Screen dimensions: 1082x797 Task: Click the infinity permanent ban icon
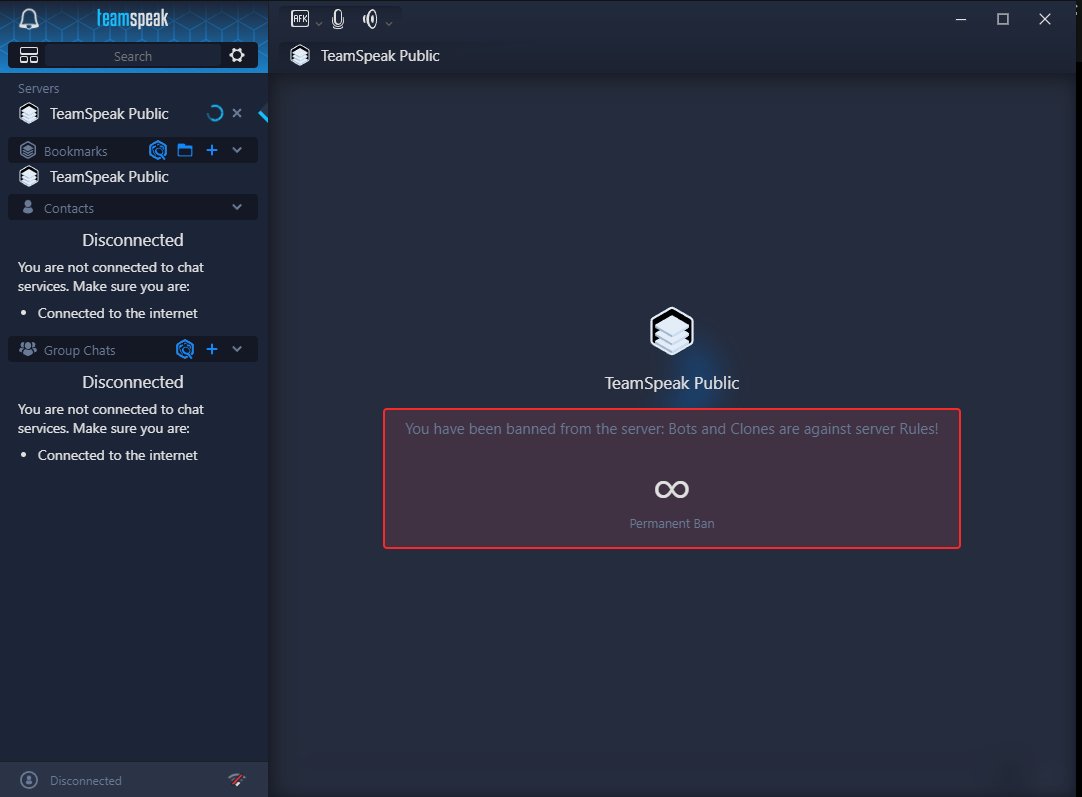(x=671, y=489)
